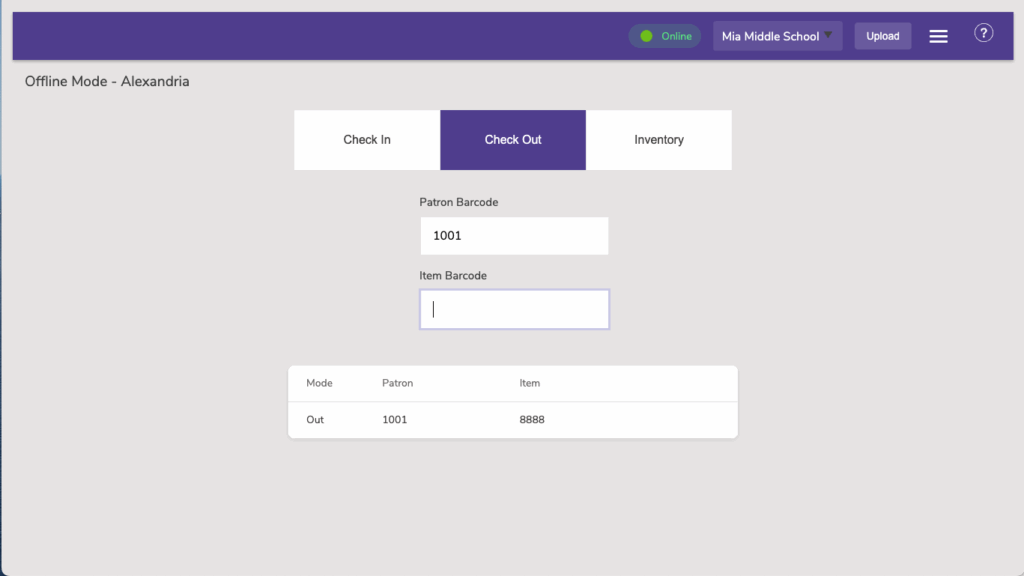Switch to the Check In tab
Viewport: 1024px width, 576px height.
point(367,140)
